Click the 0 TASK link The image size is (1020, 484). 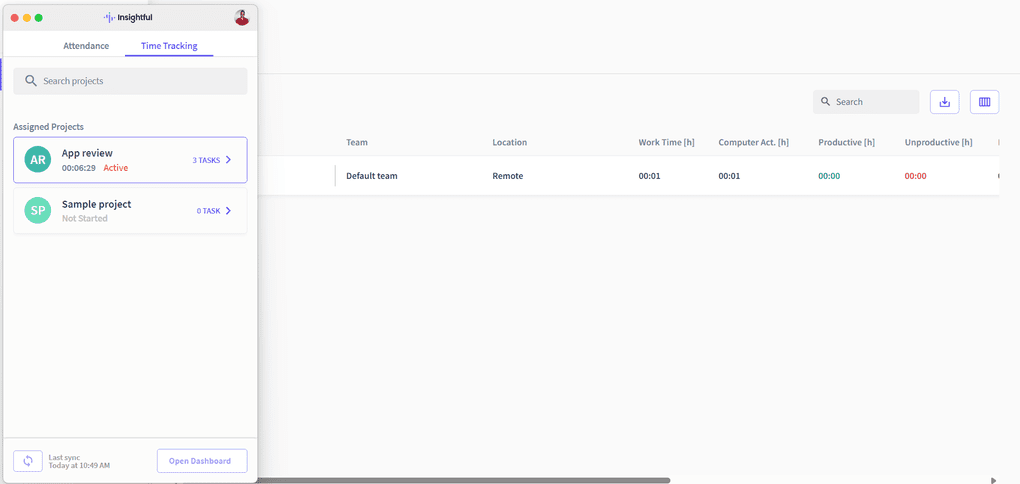pos(208,211)
